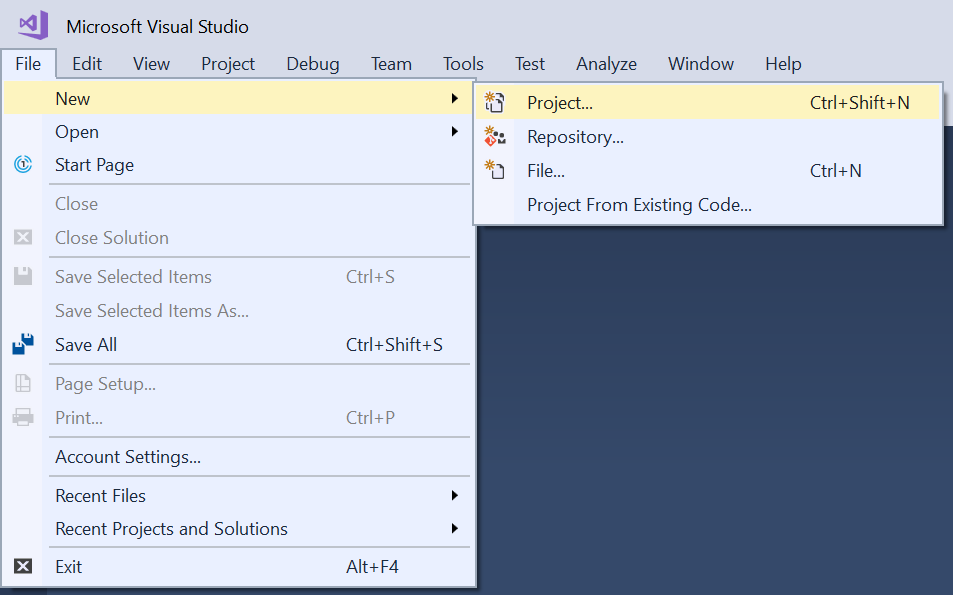Open the Edit menu
Screen dimensions: 953x595
(x=87, y=64)
